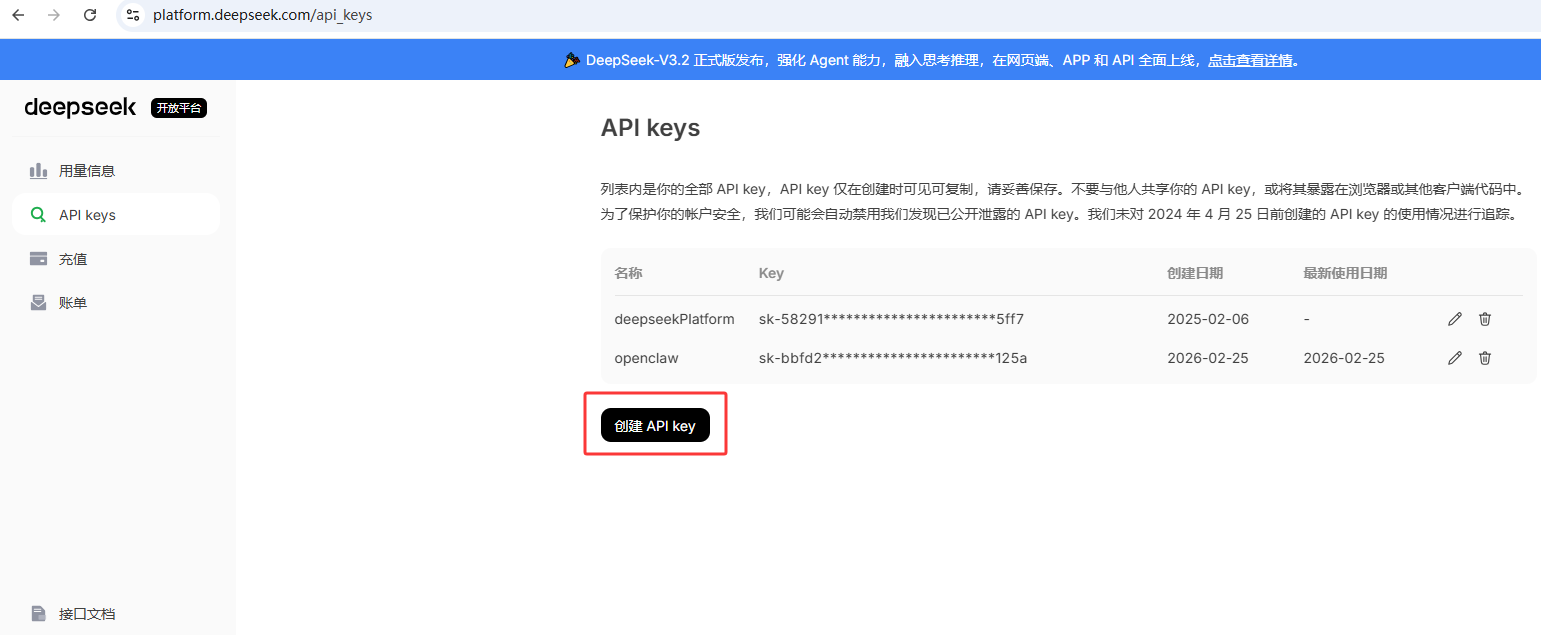Open site info icon in address bar

(133, 15)
